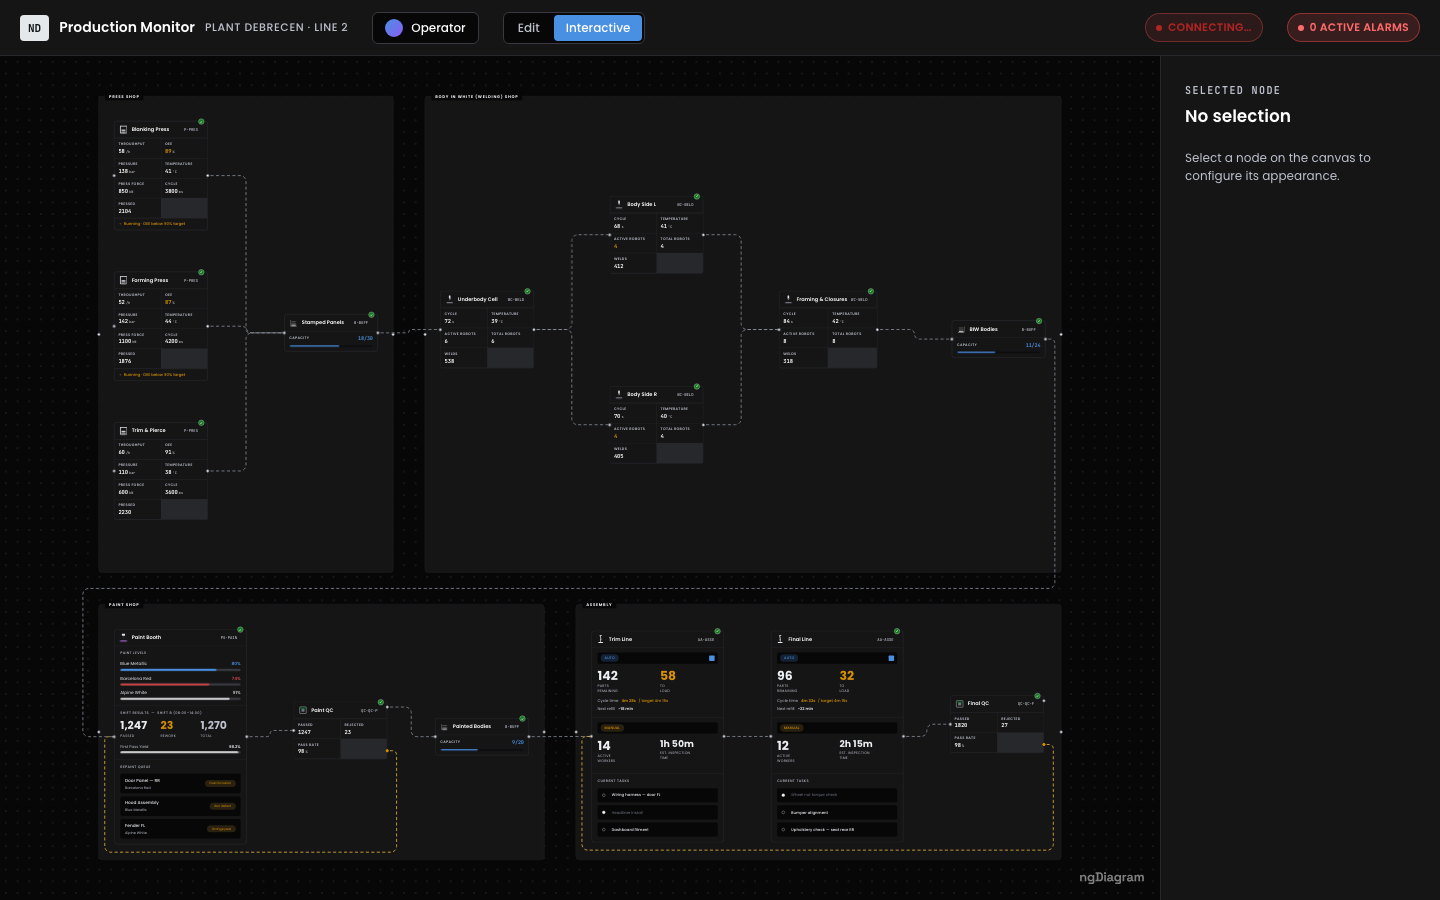Viewport: 1440px width, 900px height.
Task: Click the Blanking Press node icon
Action: (123, 129)
